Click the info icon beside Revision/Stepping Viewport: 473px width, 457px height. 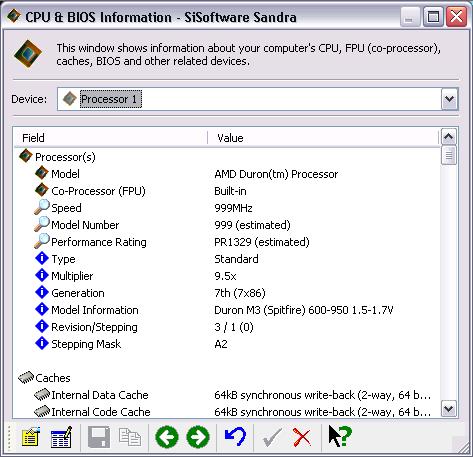[x=42, y=326]
